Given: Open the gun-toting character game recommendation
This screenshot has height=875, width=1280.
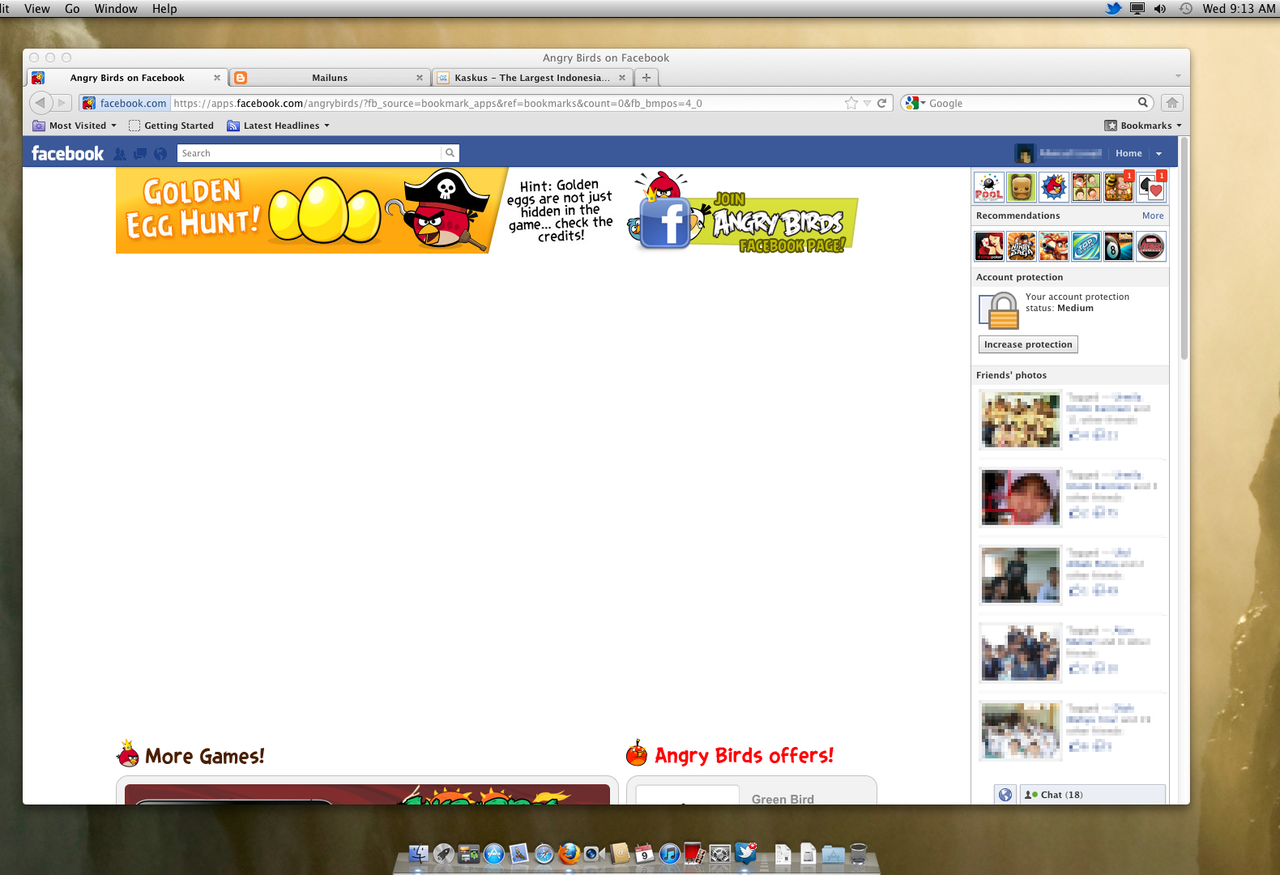Looking at the screenshot, I should pos(1054,246).
